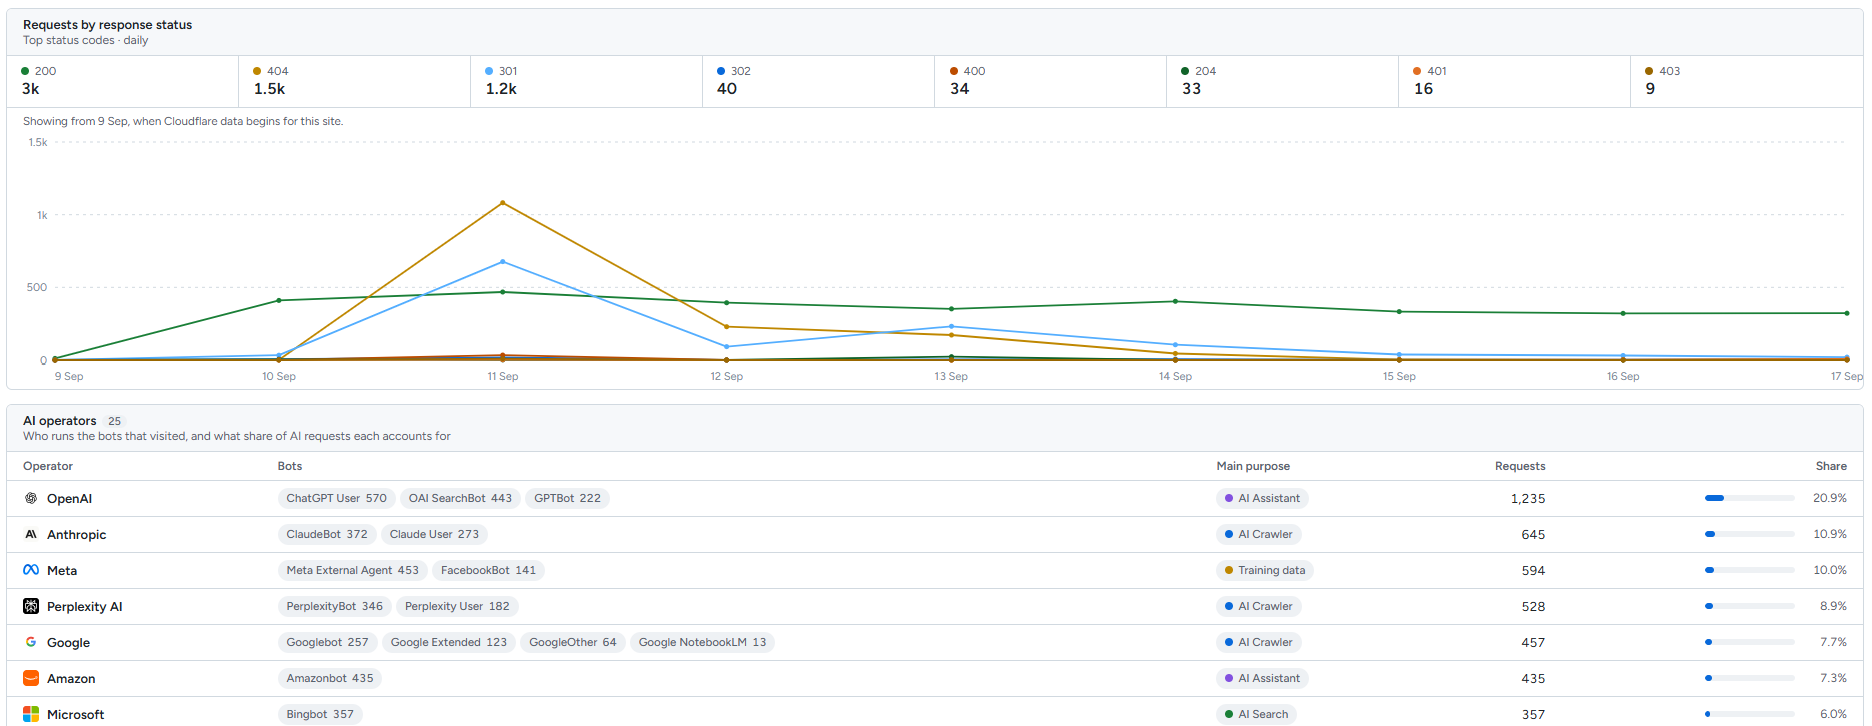Image resolution: width=1872 pixels, height=726 pixels.
Task: Click the AI operators count badge 25
Action: (115, 421)
